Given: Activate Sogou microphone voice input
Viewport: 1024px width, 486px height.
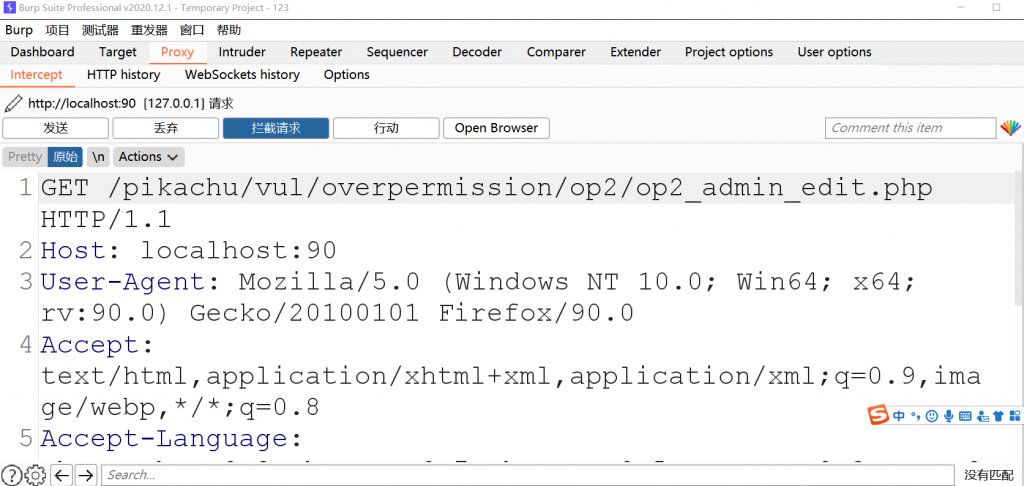Looking at the screenshot, I should (948, 415).
